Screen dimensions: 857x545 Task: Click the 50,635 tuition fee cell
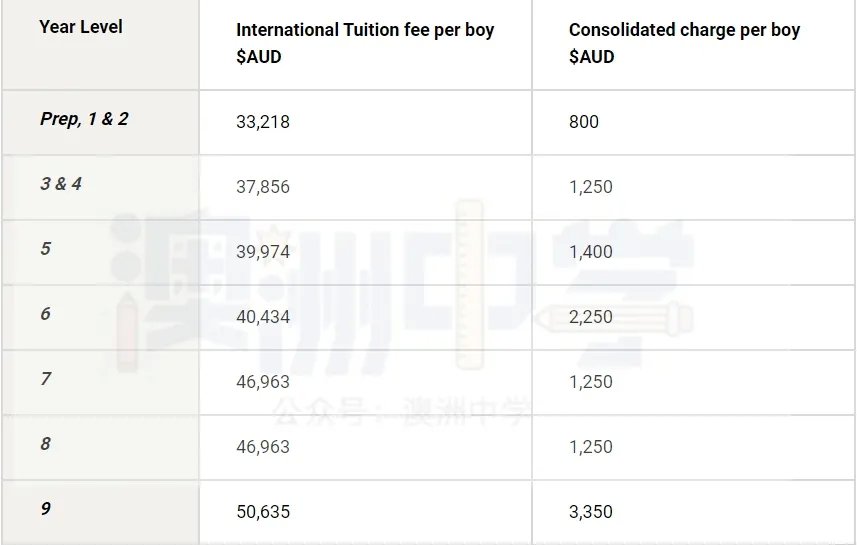263,512
